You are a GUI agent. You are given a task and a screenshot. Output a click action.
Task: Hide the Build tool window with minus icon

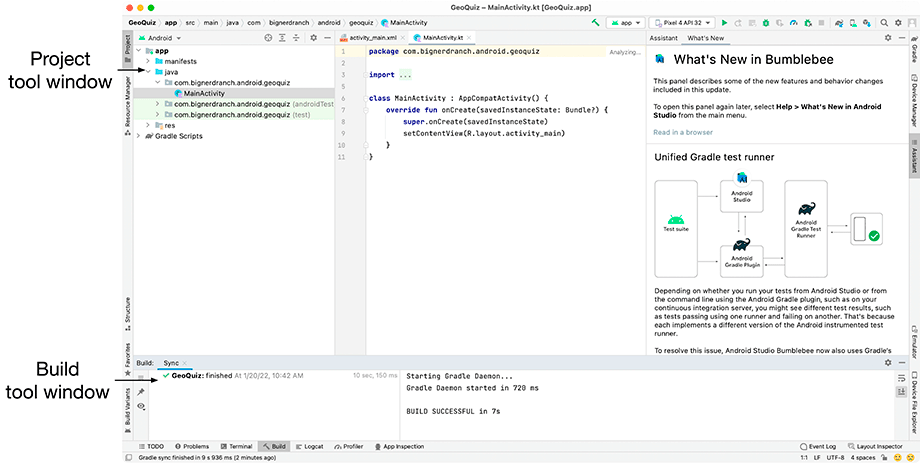pyautogui.click(x=902, y=363)
